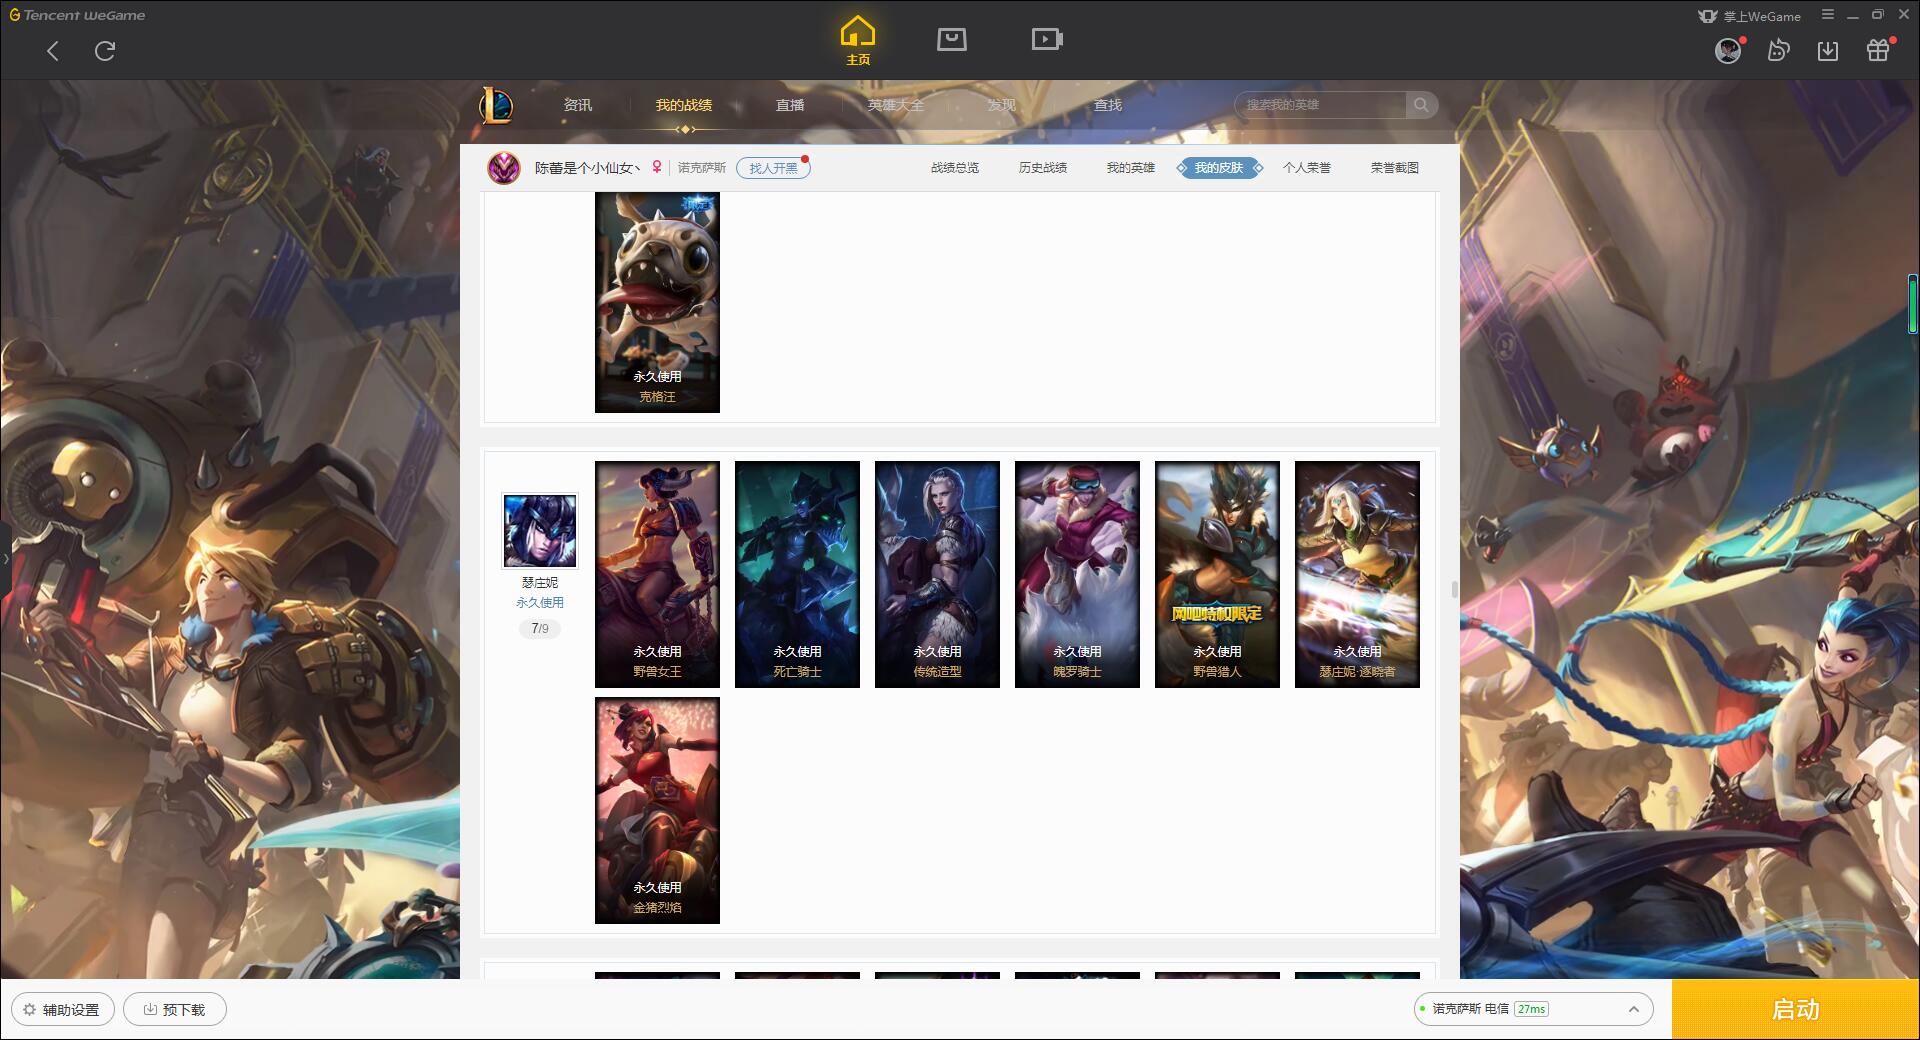Screen dimensions: 1920x1040
Task: Switch to the 直播 tab
Action: click(x=790, y=105)
